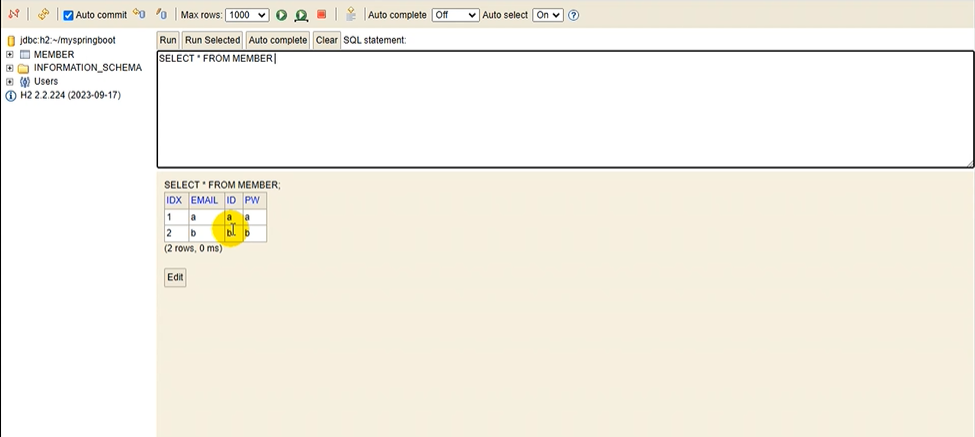Screen dimensions: 975x437
Task: Click the ID column header
Action: tap(234, 201)
